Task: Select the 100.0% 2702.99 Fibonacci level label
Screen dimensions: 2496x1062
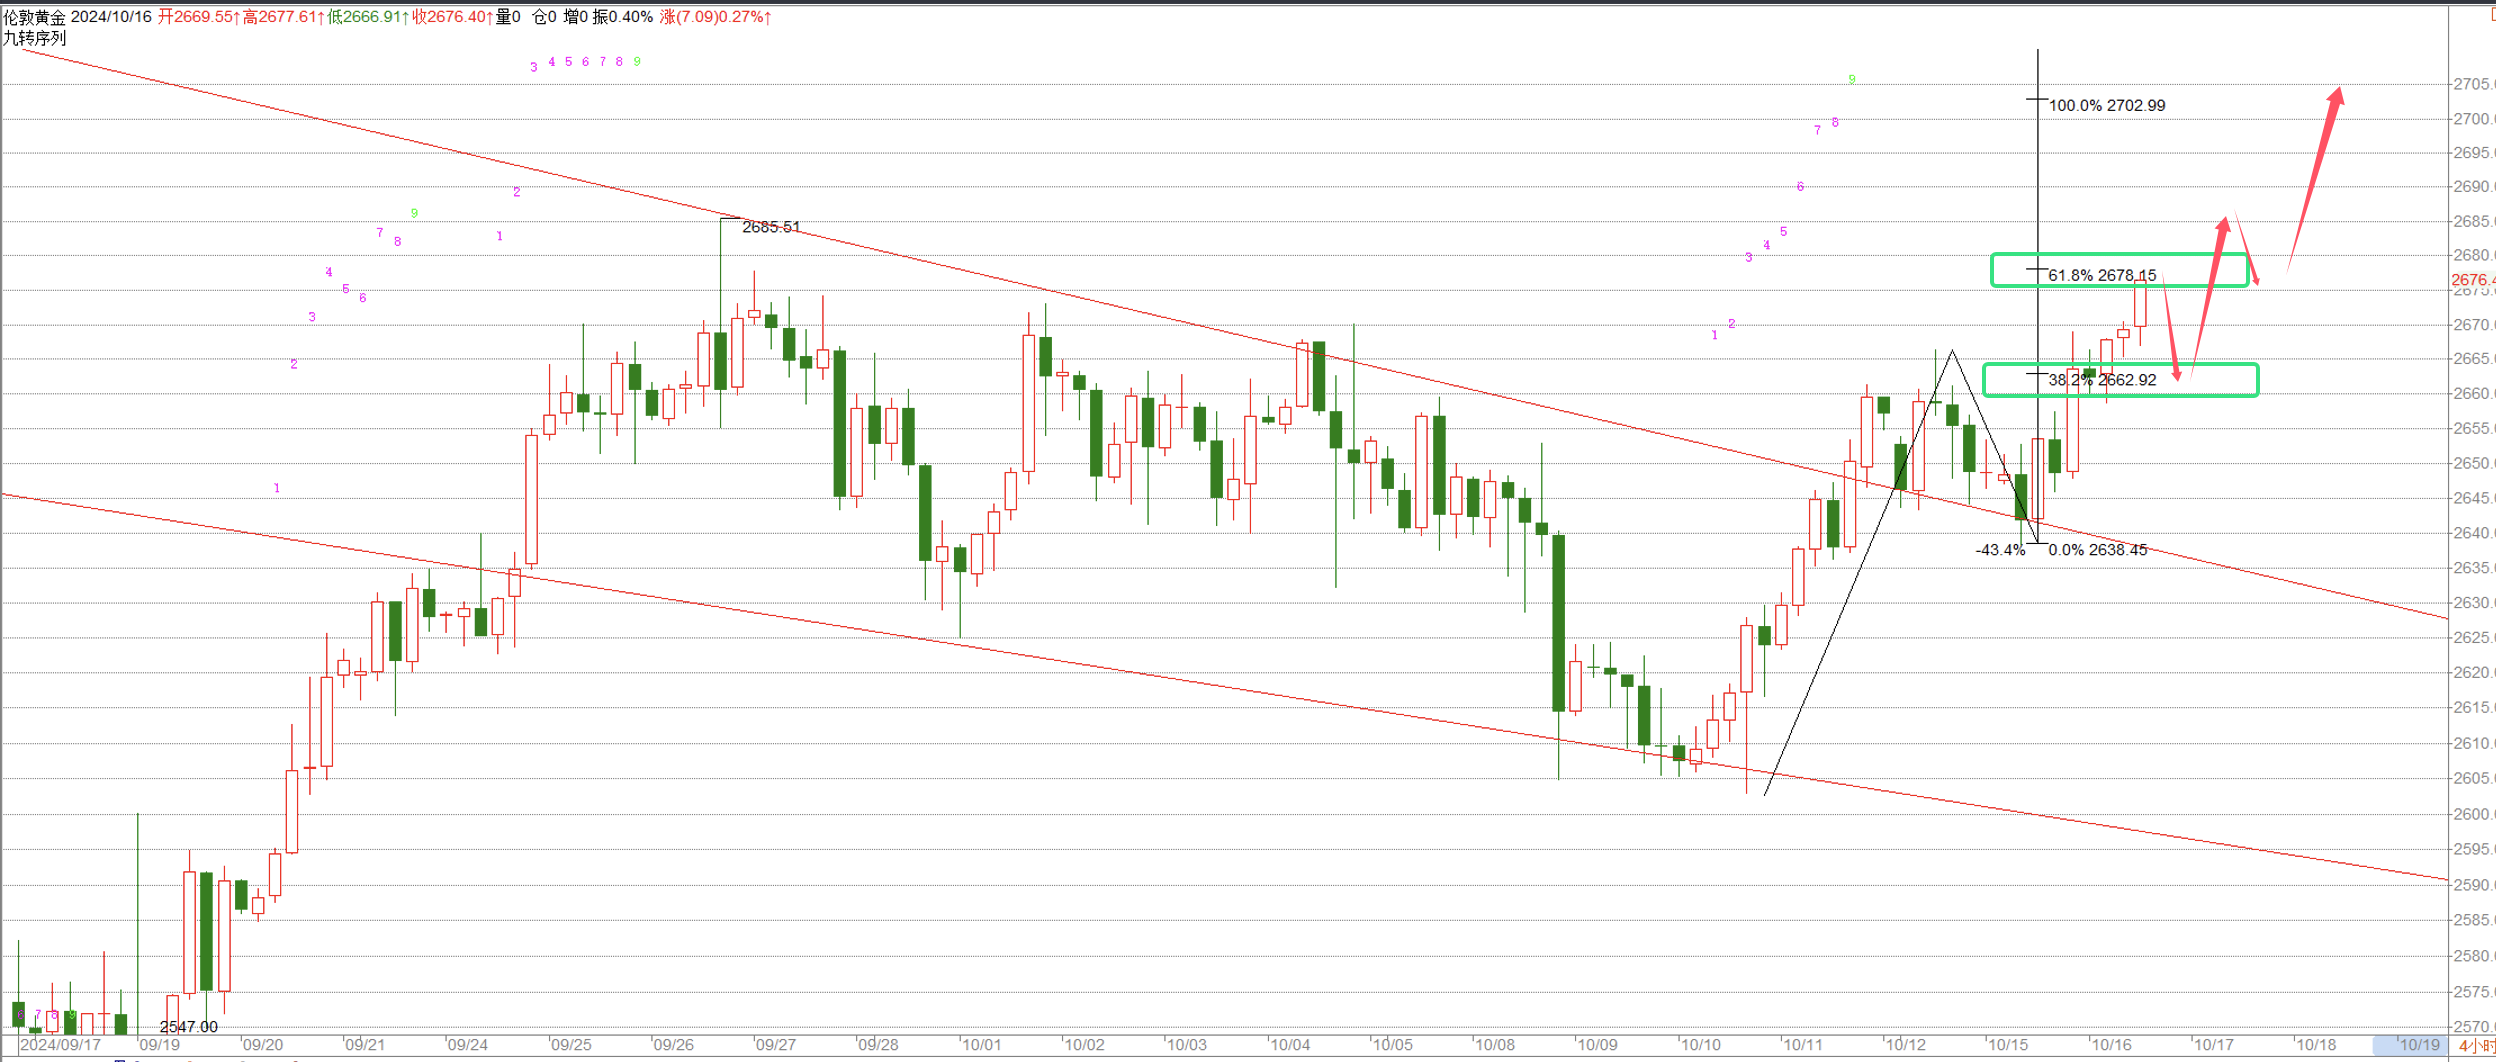Action: pos(2107,105)
